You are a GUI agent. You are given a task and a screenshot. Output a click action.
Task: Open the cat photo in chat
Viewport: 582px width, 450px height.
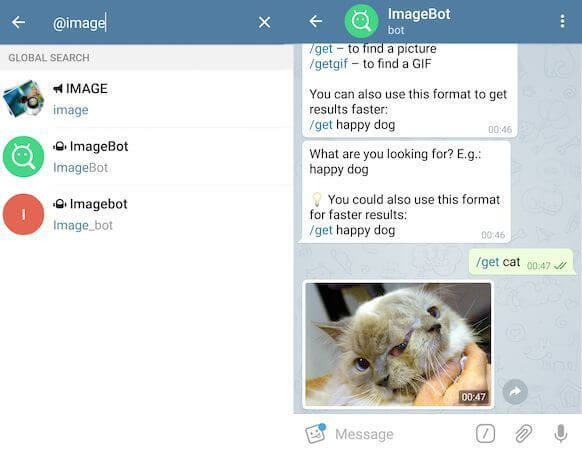pyautogui.click(x=398, y=345)
